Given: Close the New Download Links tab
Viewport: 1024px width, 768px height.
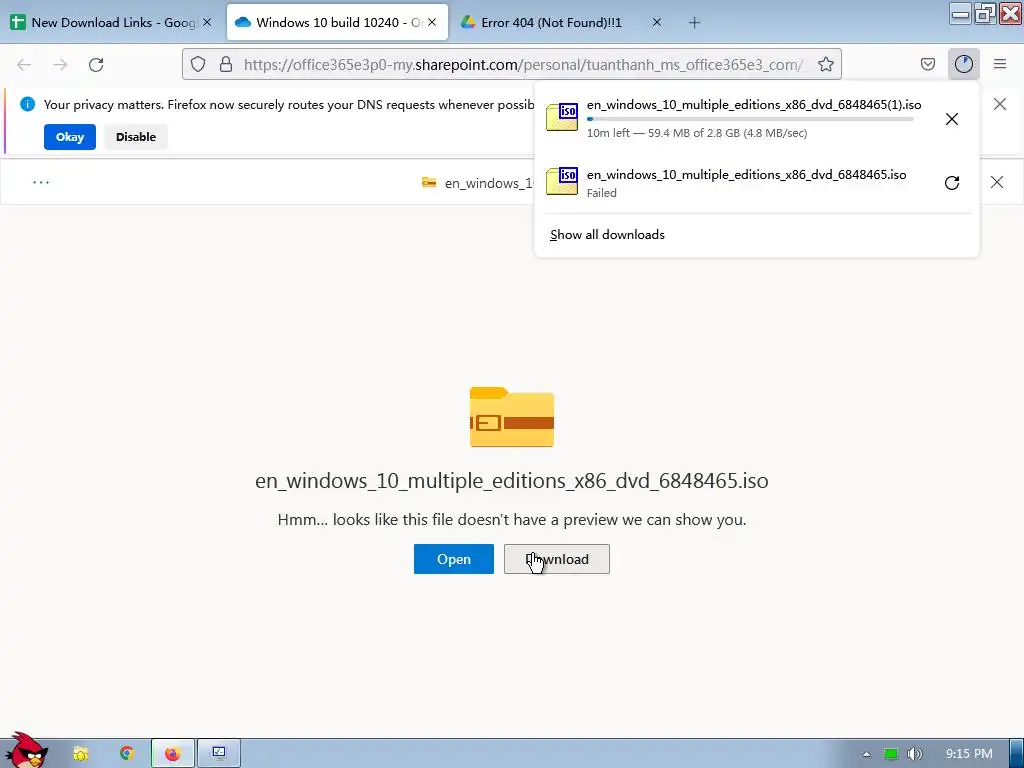Looking at the screenshot, I should pyautogui.click(x=207, y=22).
